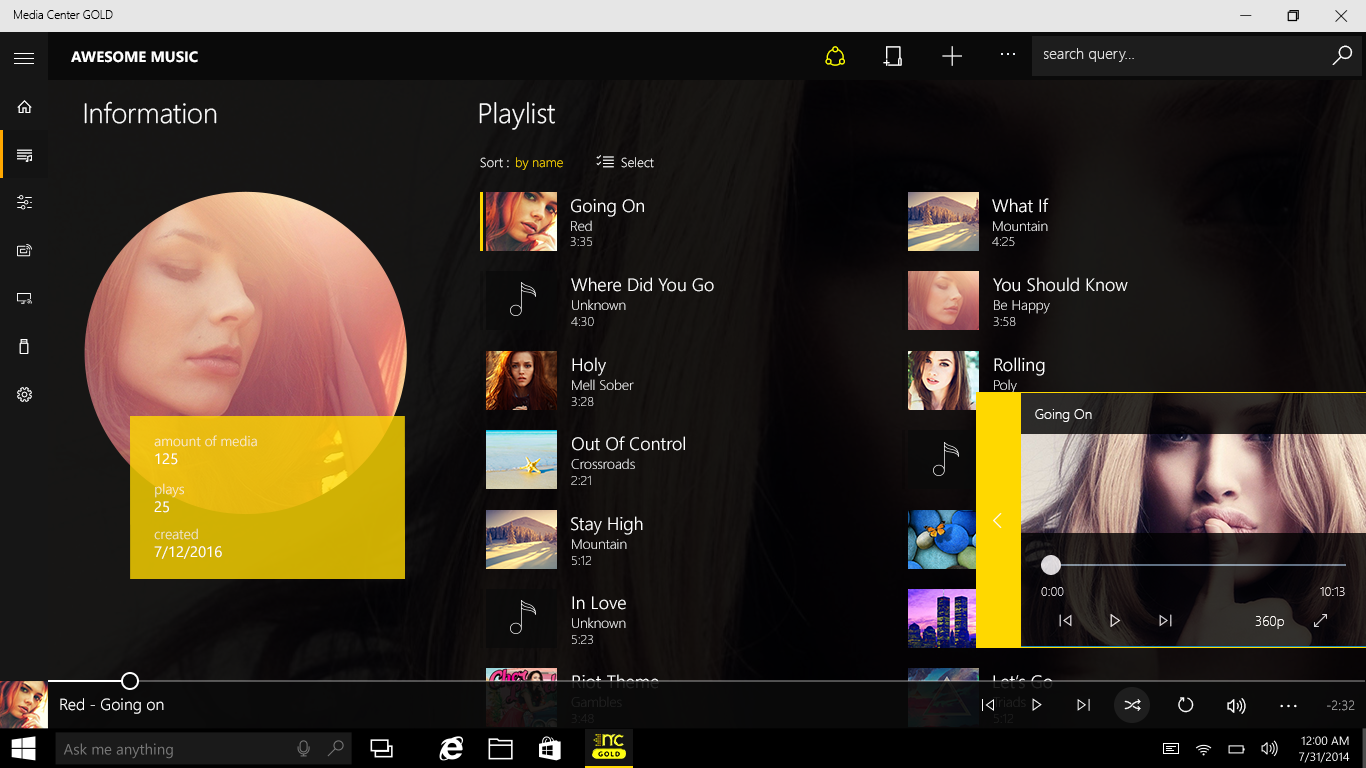Go to Home in the sidebar
The height and width of the screenshot is (768, 1366).
(x=24, y=107)
